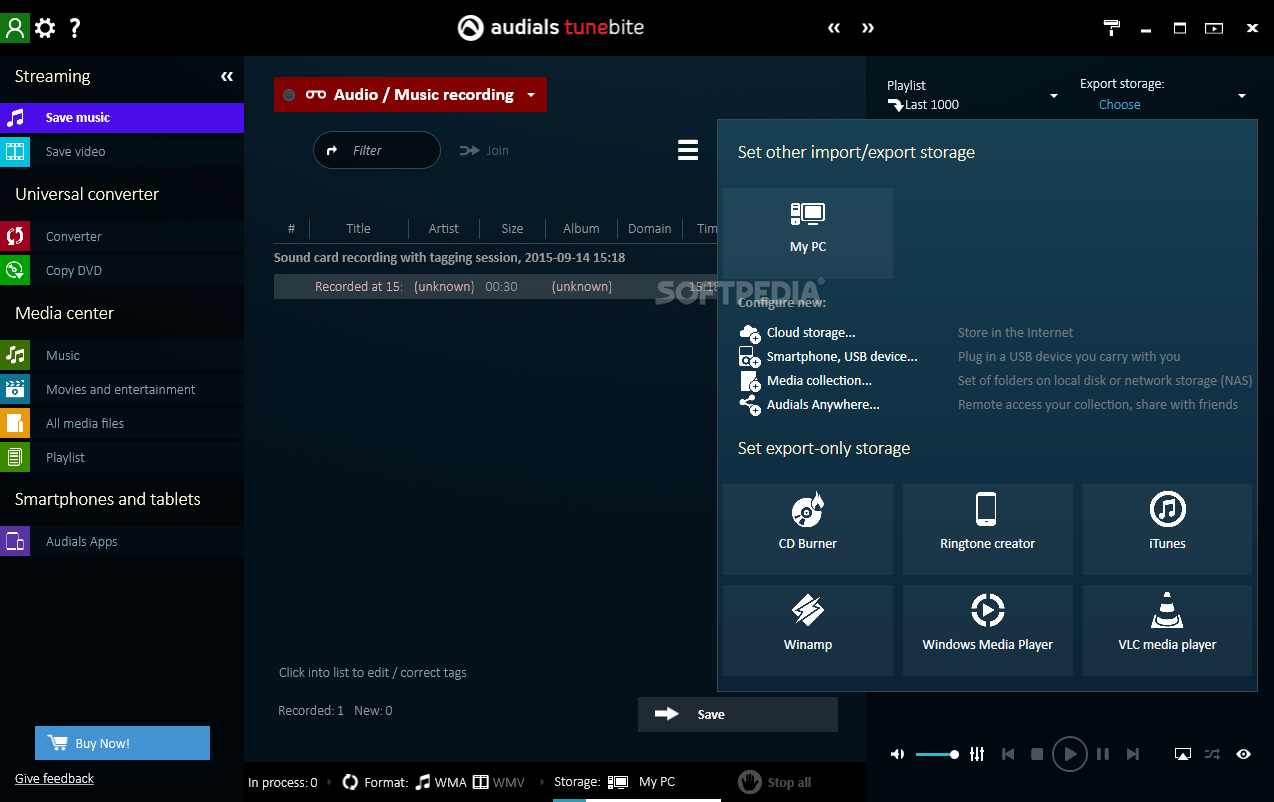Open the Give feedback link
The width and height of the screenshot is (1274, 802).
pyautogui.click(x=54, y=779)
